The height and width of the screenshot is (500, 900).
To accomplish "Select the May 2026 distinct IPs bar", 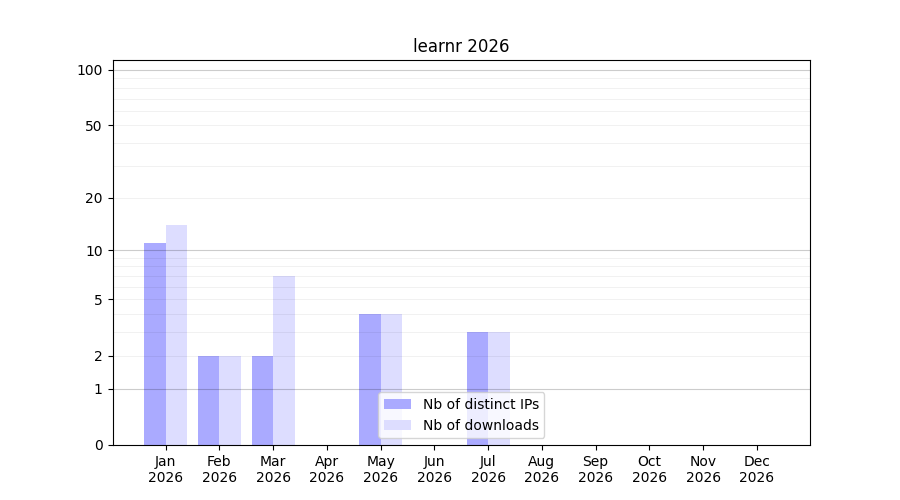I will pos(370,379).
